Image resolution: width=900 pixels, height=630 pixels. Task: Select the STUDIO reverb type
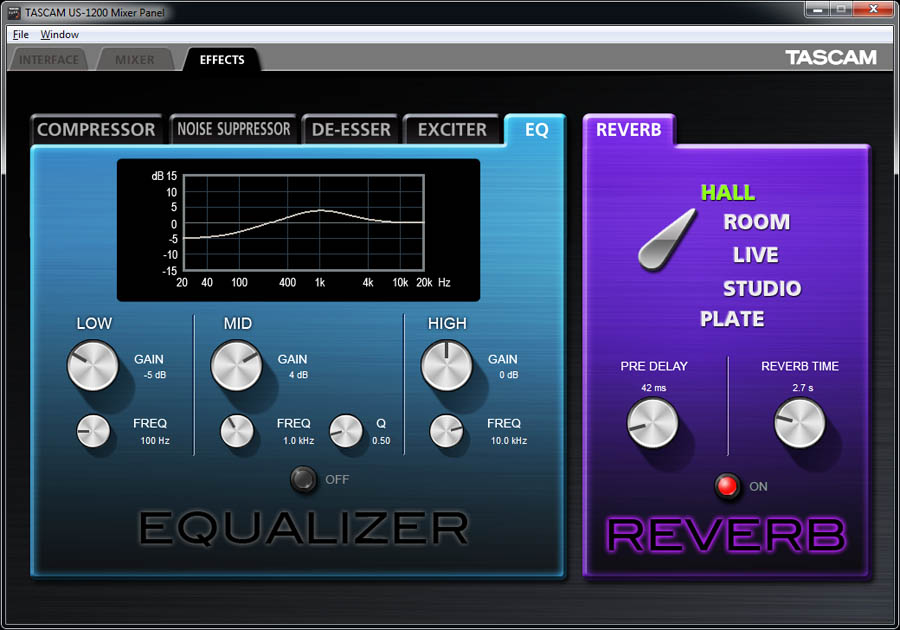762,288
